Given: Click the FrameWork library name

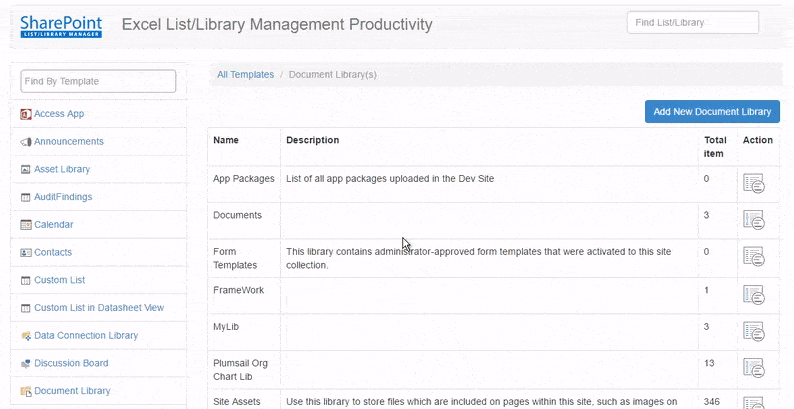Looking at the screenshot, I should [x=239, y=290].
